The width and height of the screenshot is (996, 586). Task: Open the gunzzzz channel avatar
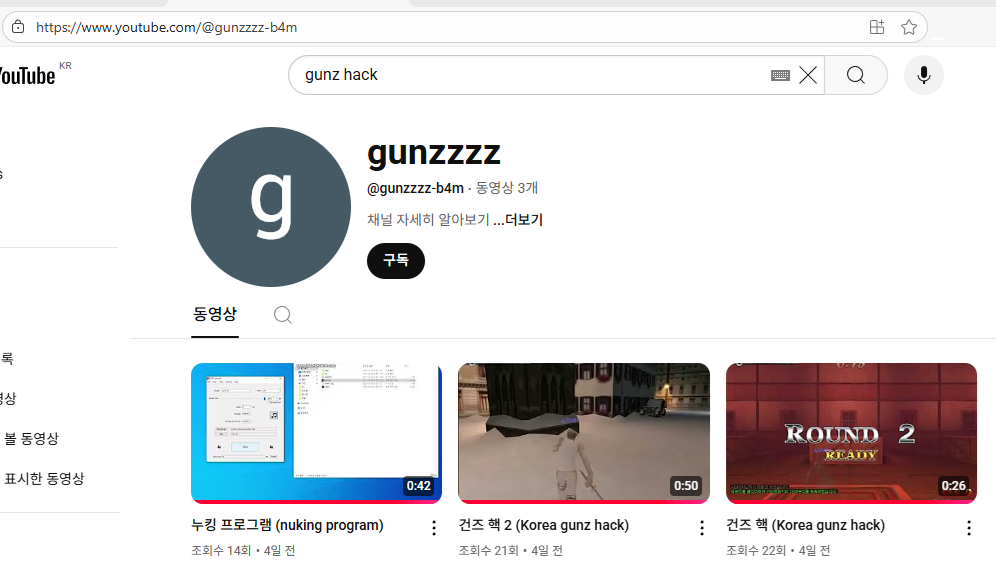tap(271, 207)
